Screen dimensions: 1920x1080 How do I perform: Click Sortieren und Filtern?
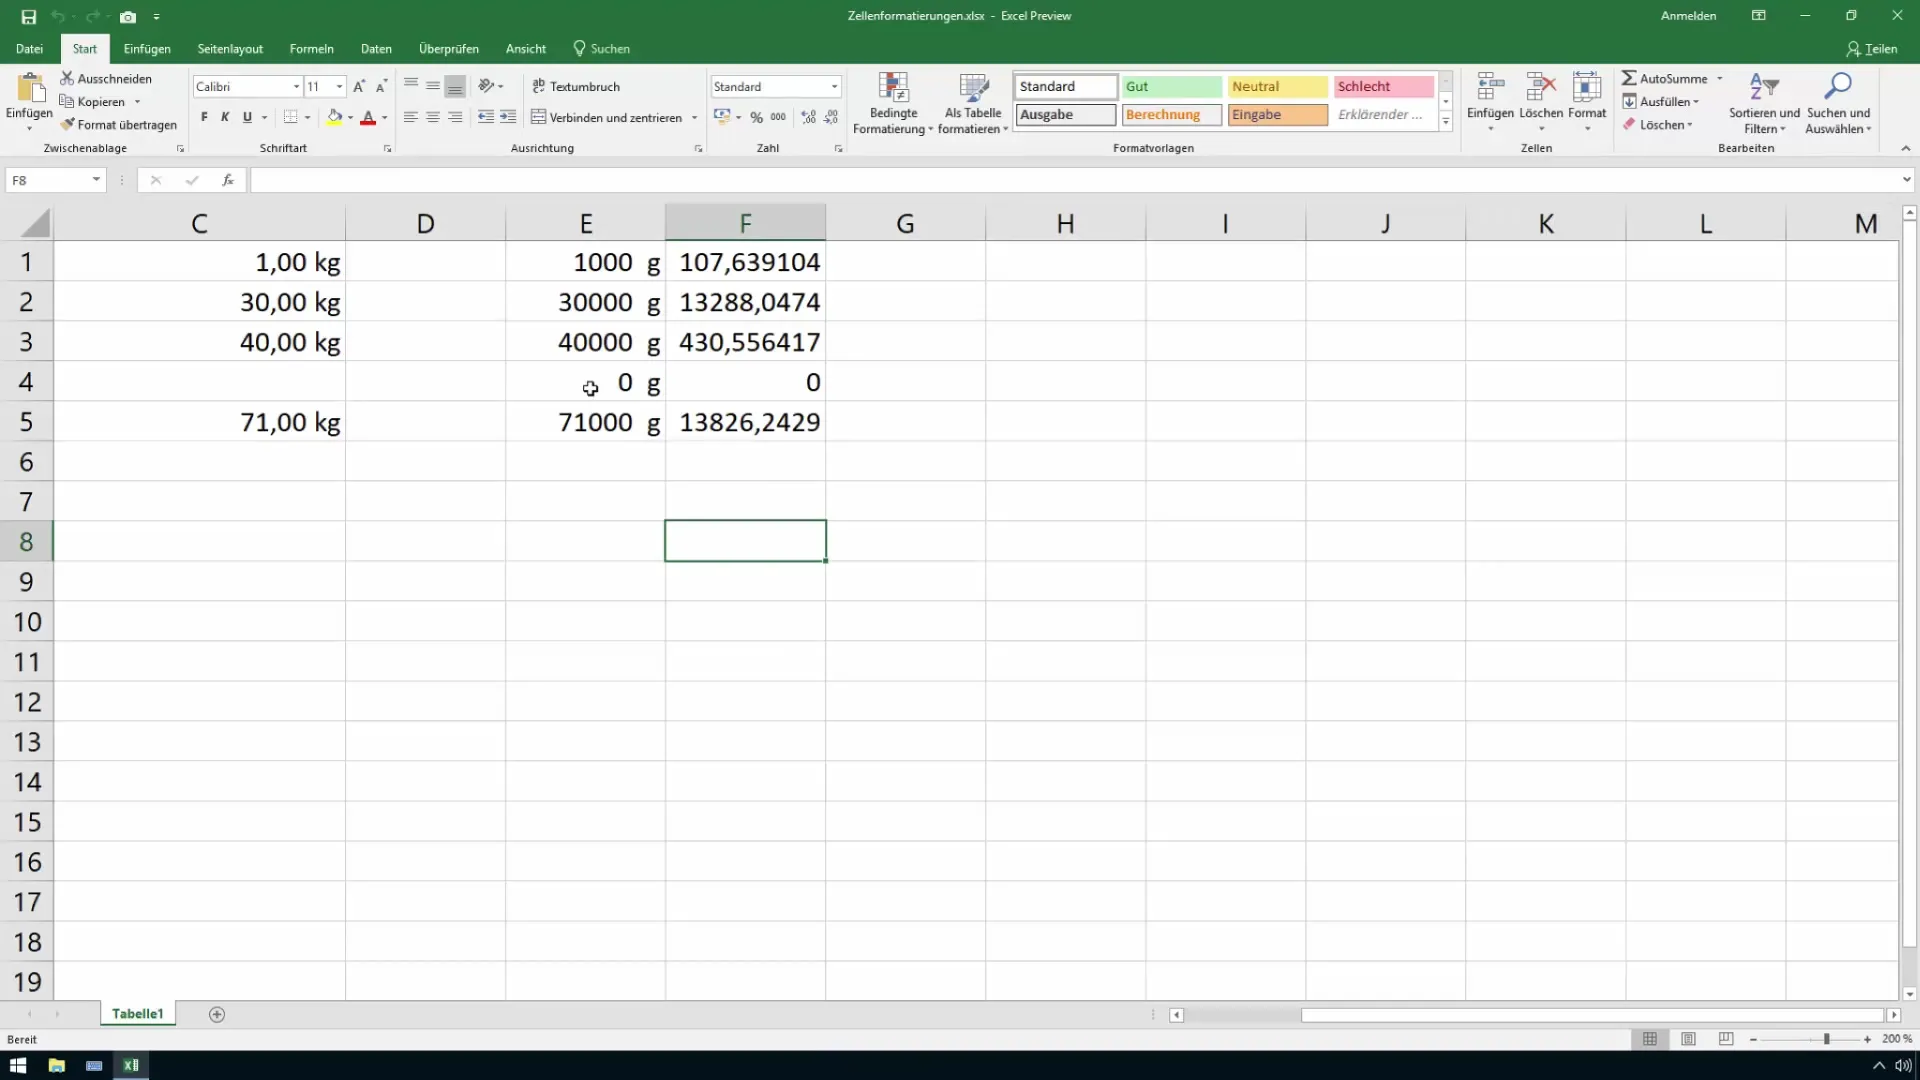point(1764,103)
